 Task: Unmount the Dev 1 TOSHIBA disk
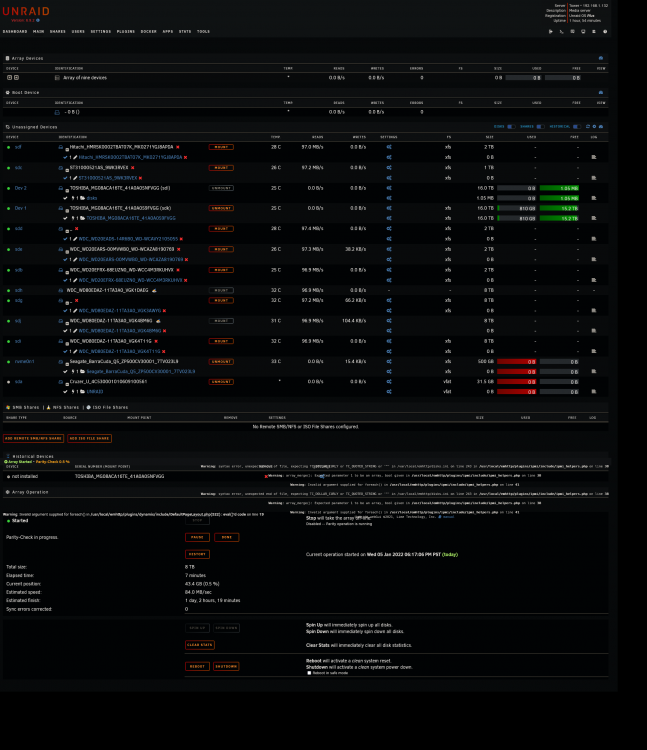click(221, 209)
